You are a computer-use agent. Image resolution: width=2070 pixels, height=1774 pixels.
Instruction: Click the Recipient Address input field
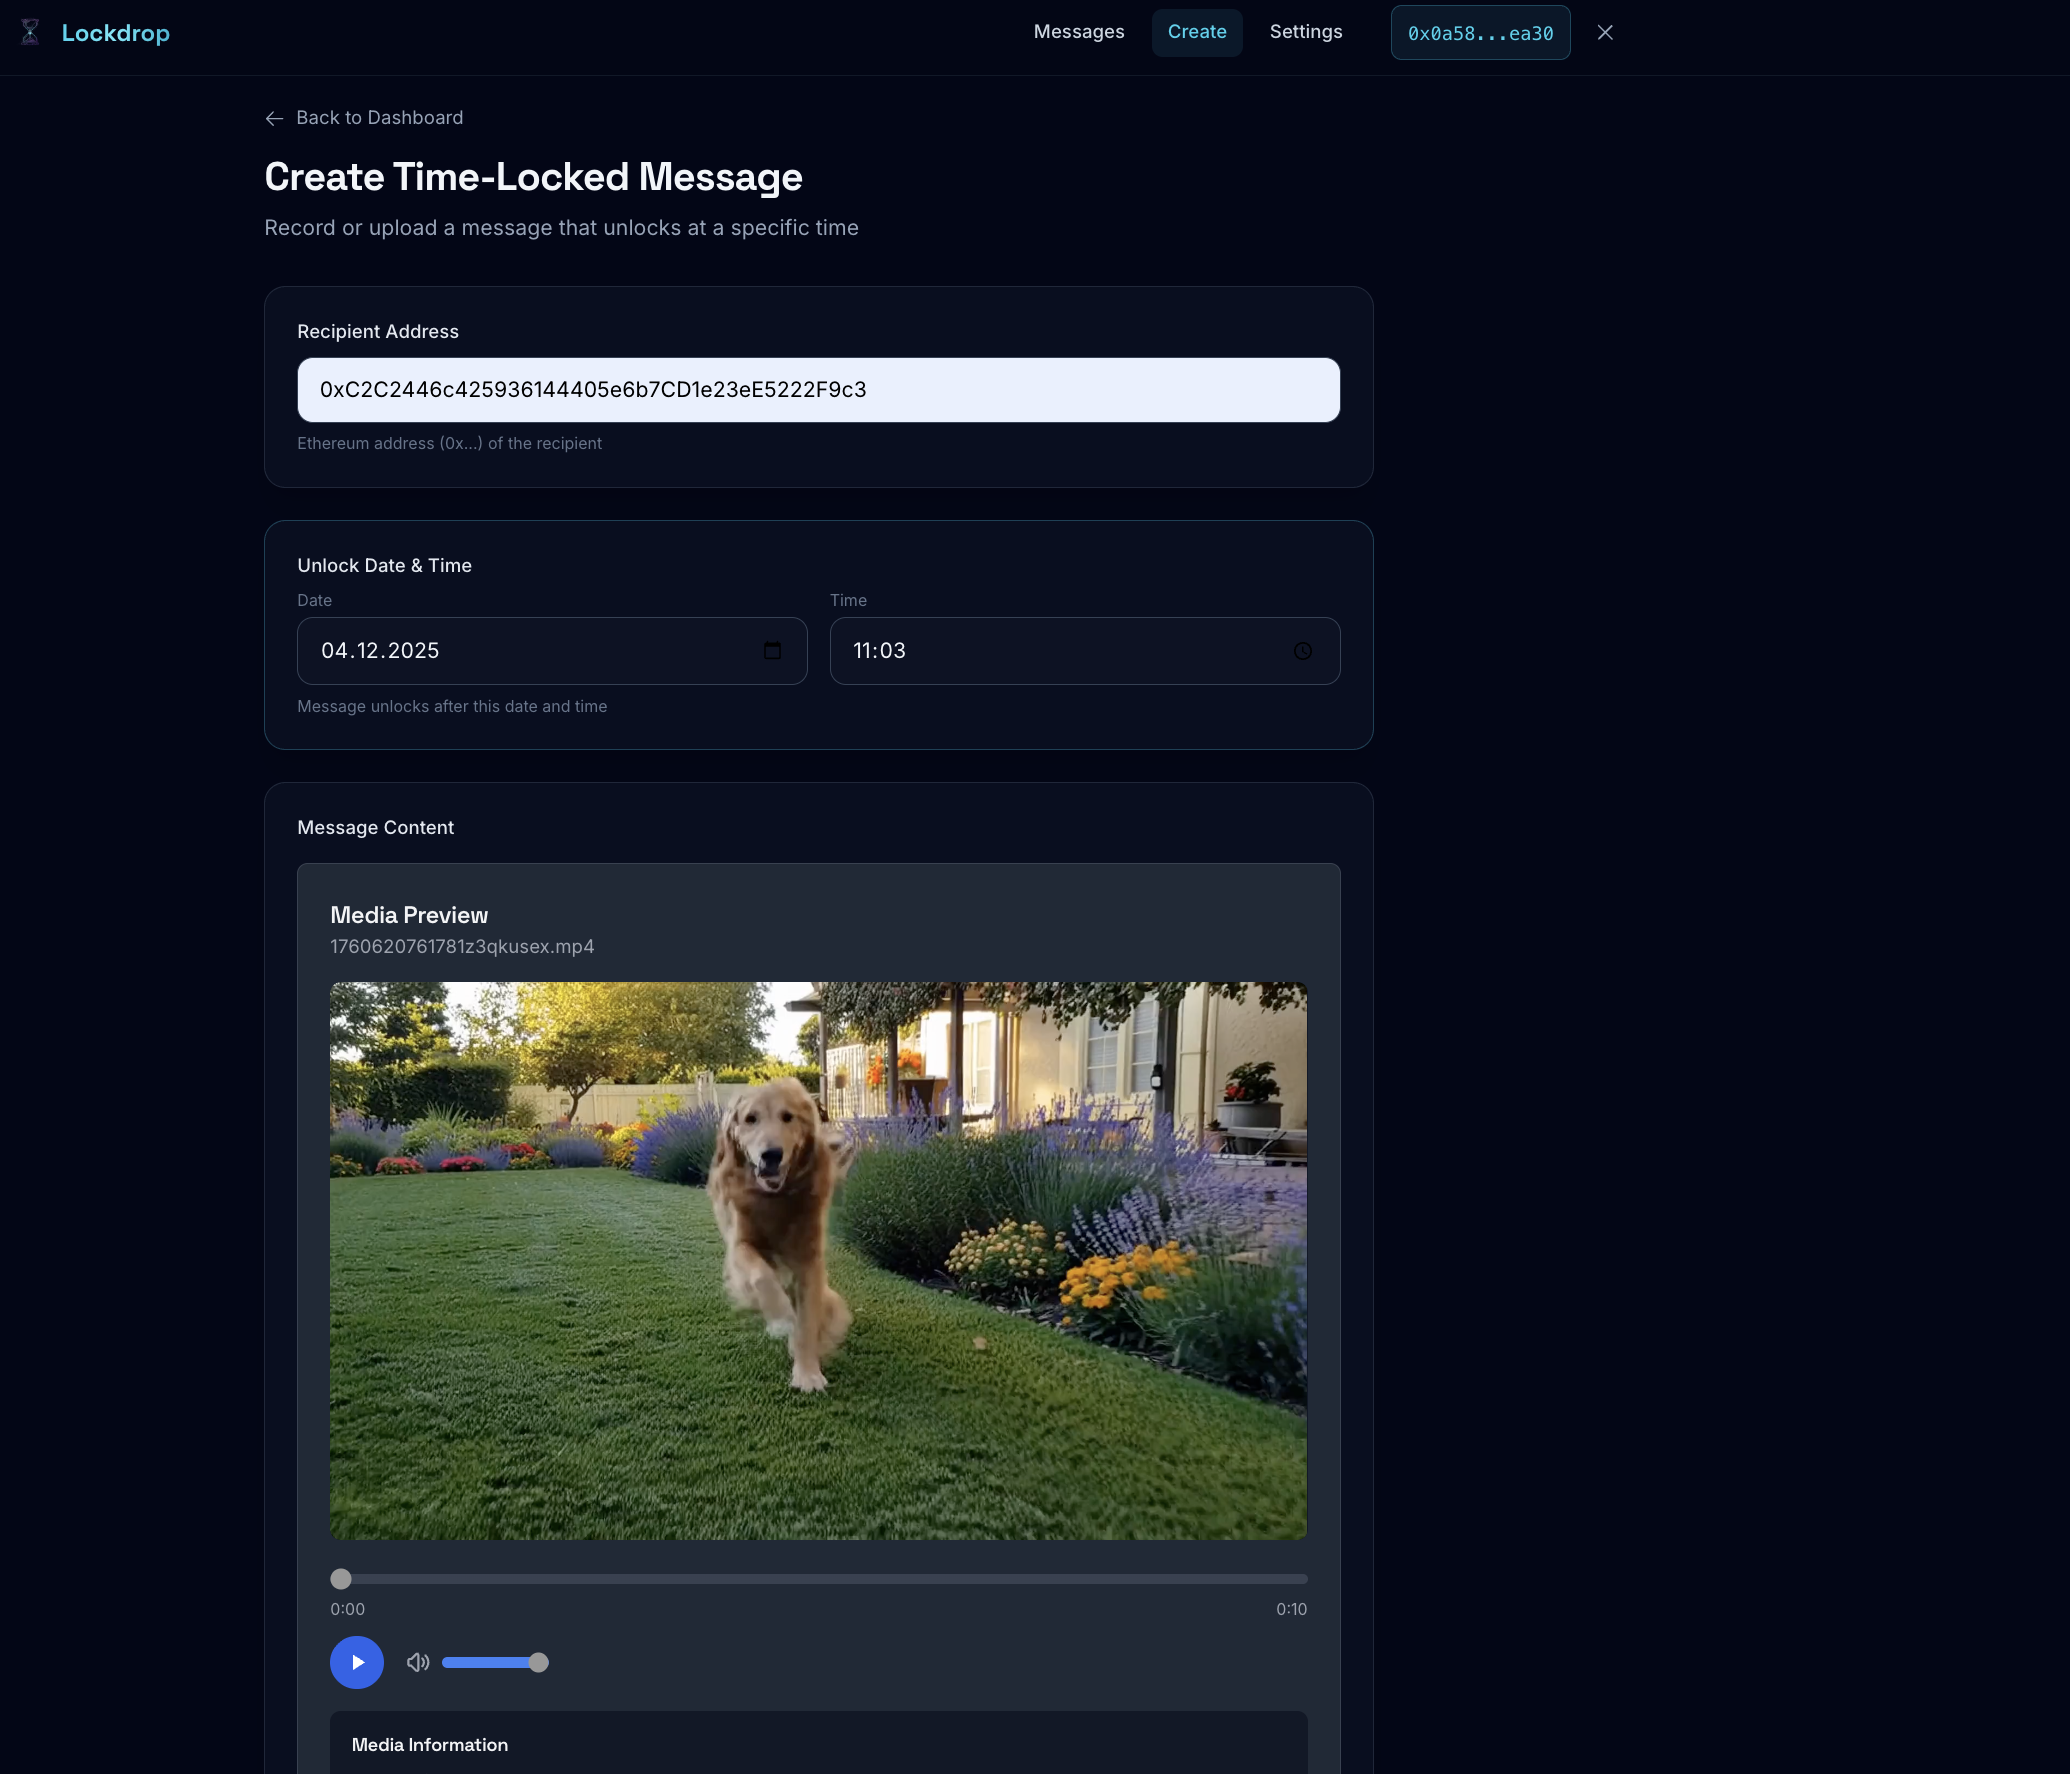[x=817, y=390]
